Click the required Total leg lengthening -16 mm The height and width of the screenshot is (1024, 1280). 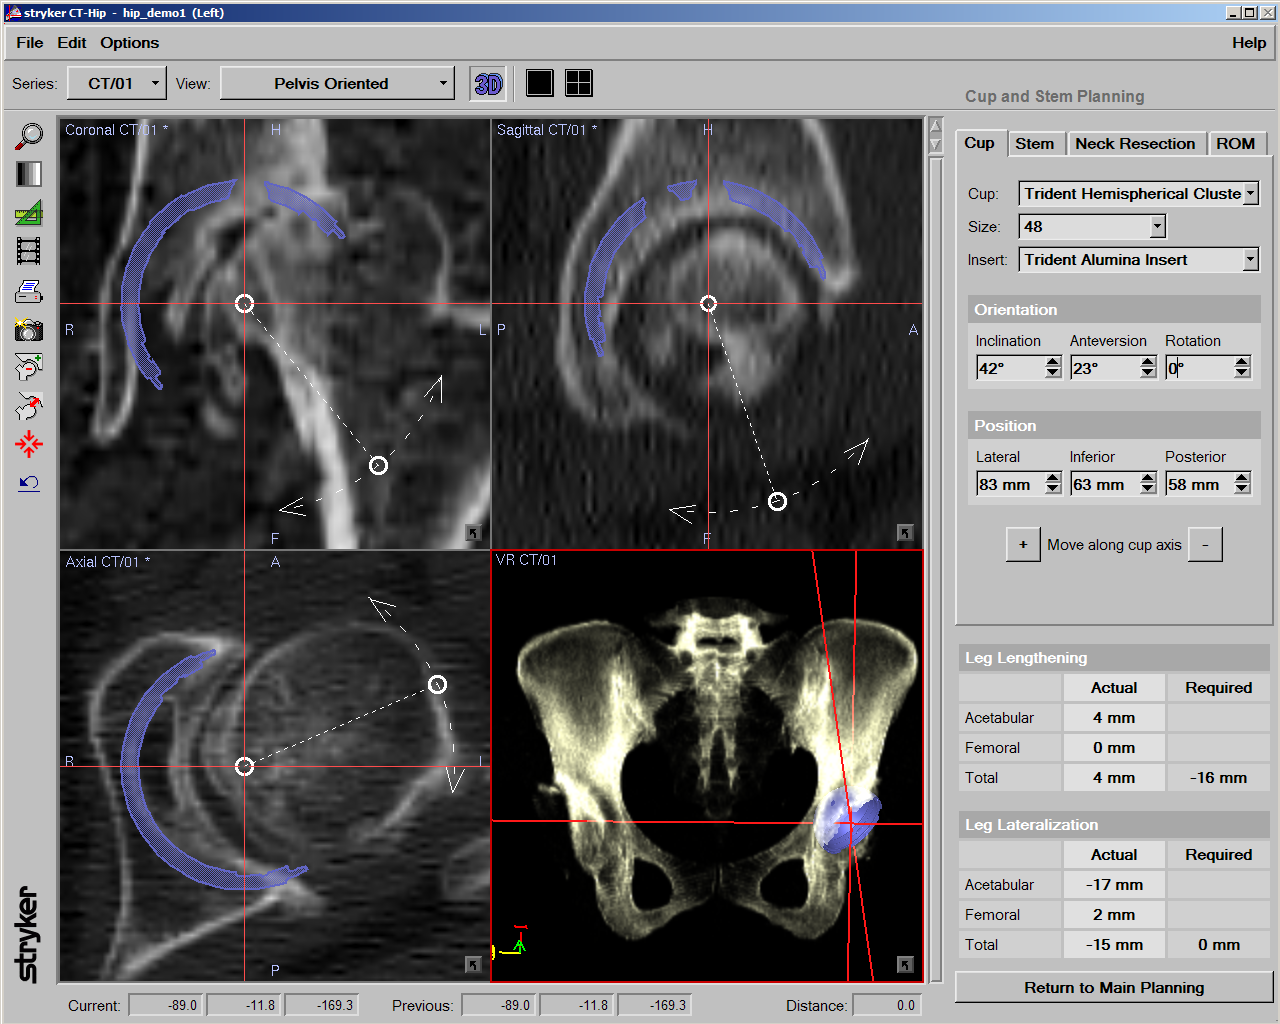(x=1218, y=777)
